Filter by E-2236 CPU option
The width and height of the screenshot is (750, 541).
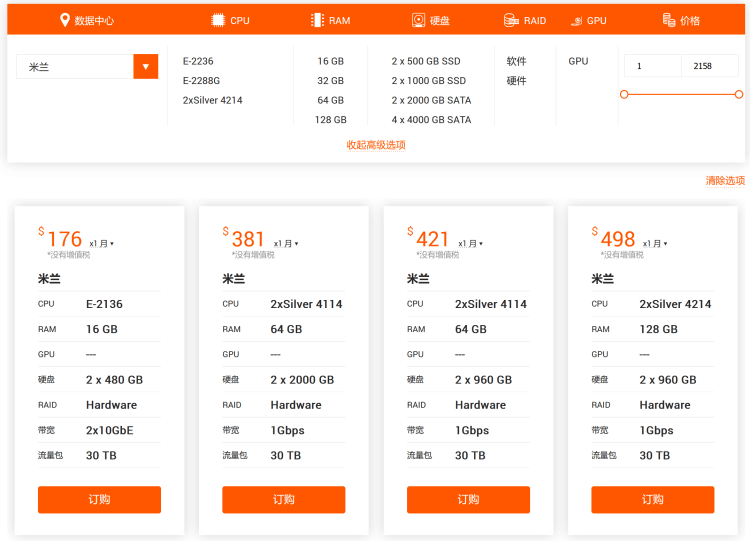pyautogui.click(x=198, y=61)
